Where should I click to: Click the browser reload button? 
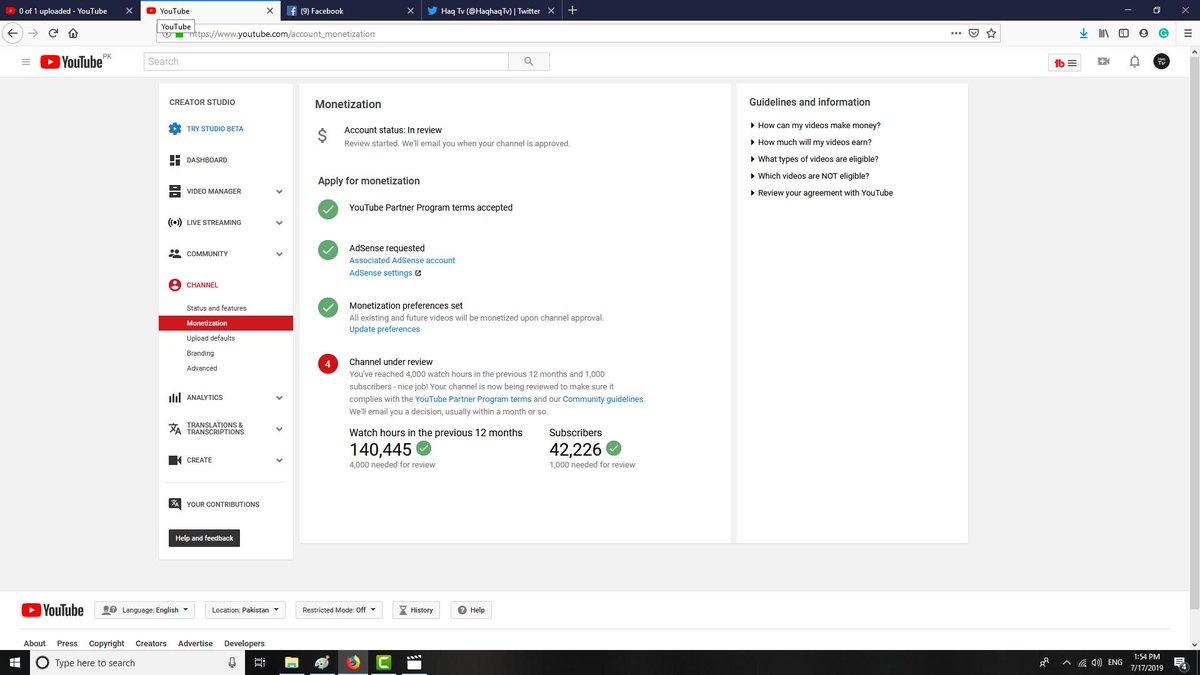53,33
